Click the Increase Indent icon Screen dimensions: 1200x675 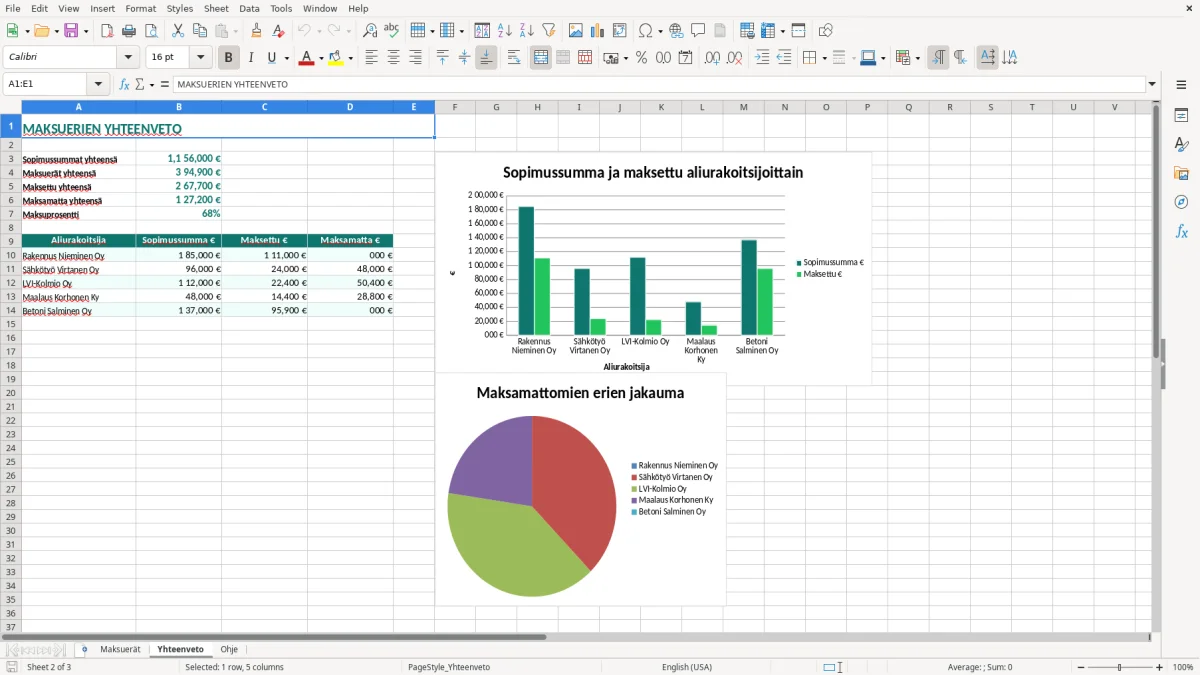(762, 58)
